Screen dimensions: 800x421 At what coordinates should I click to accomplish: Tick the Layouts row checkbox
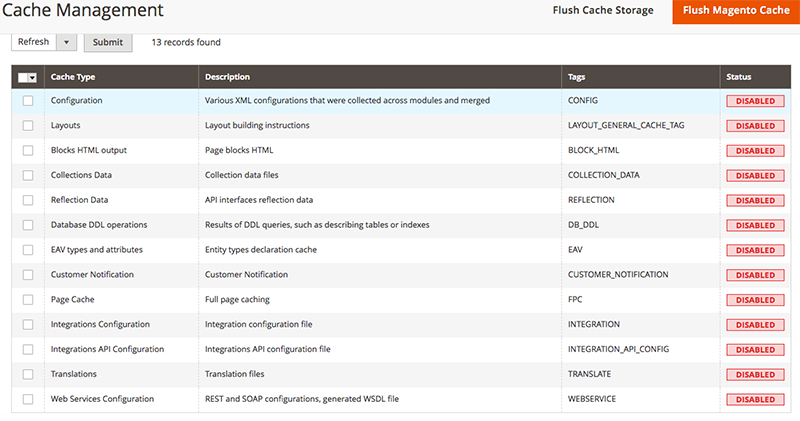click(x=28, y=126)
